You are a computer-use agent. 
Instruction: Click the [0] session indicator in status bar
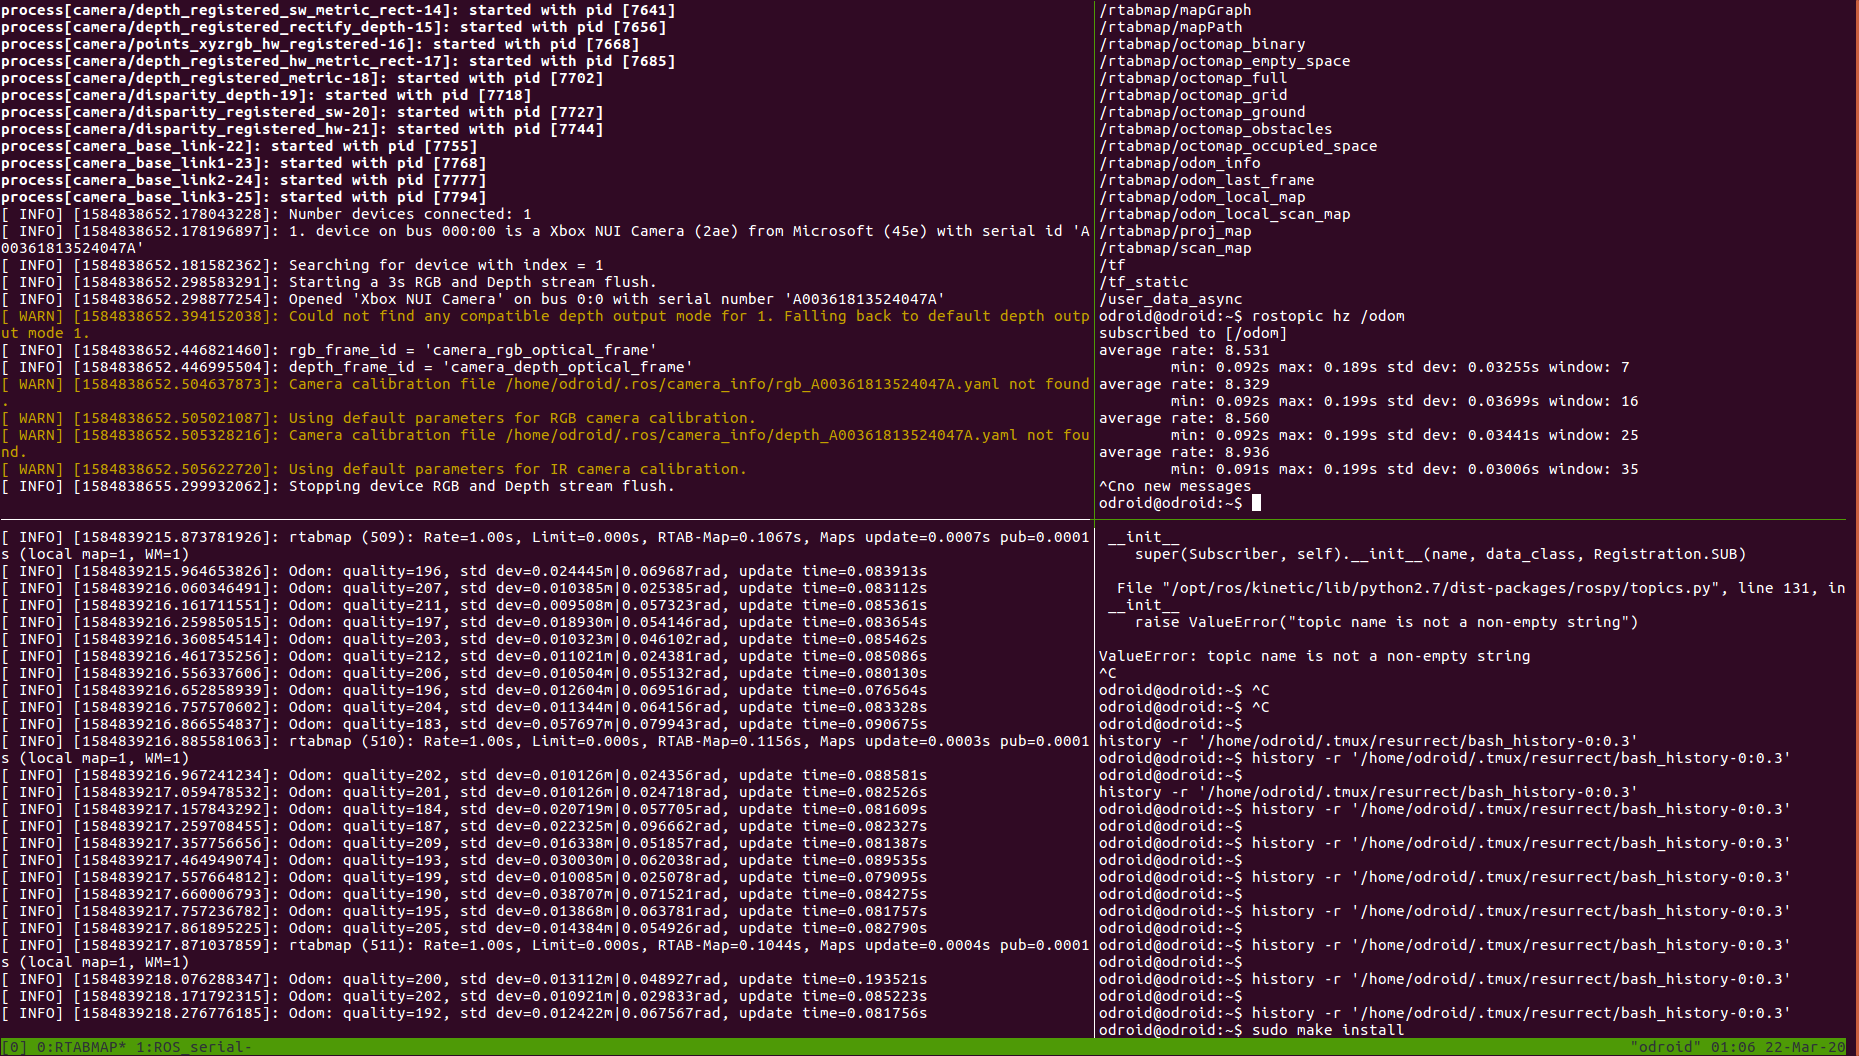point(14,1047)
